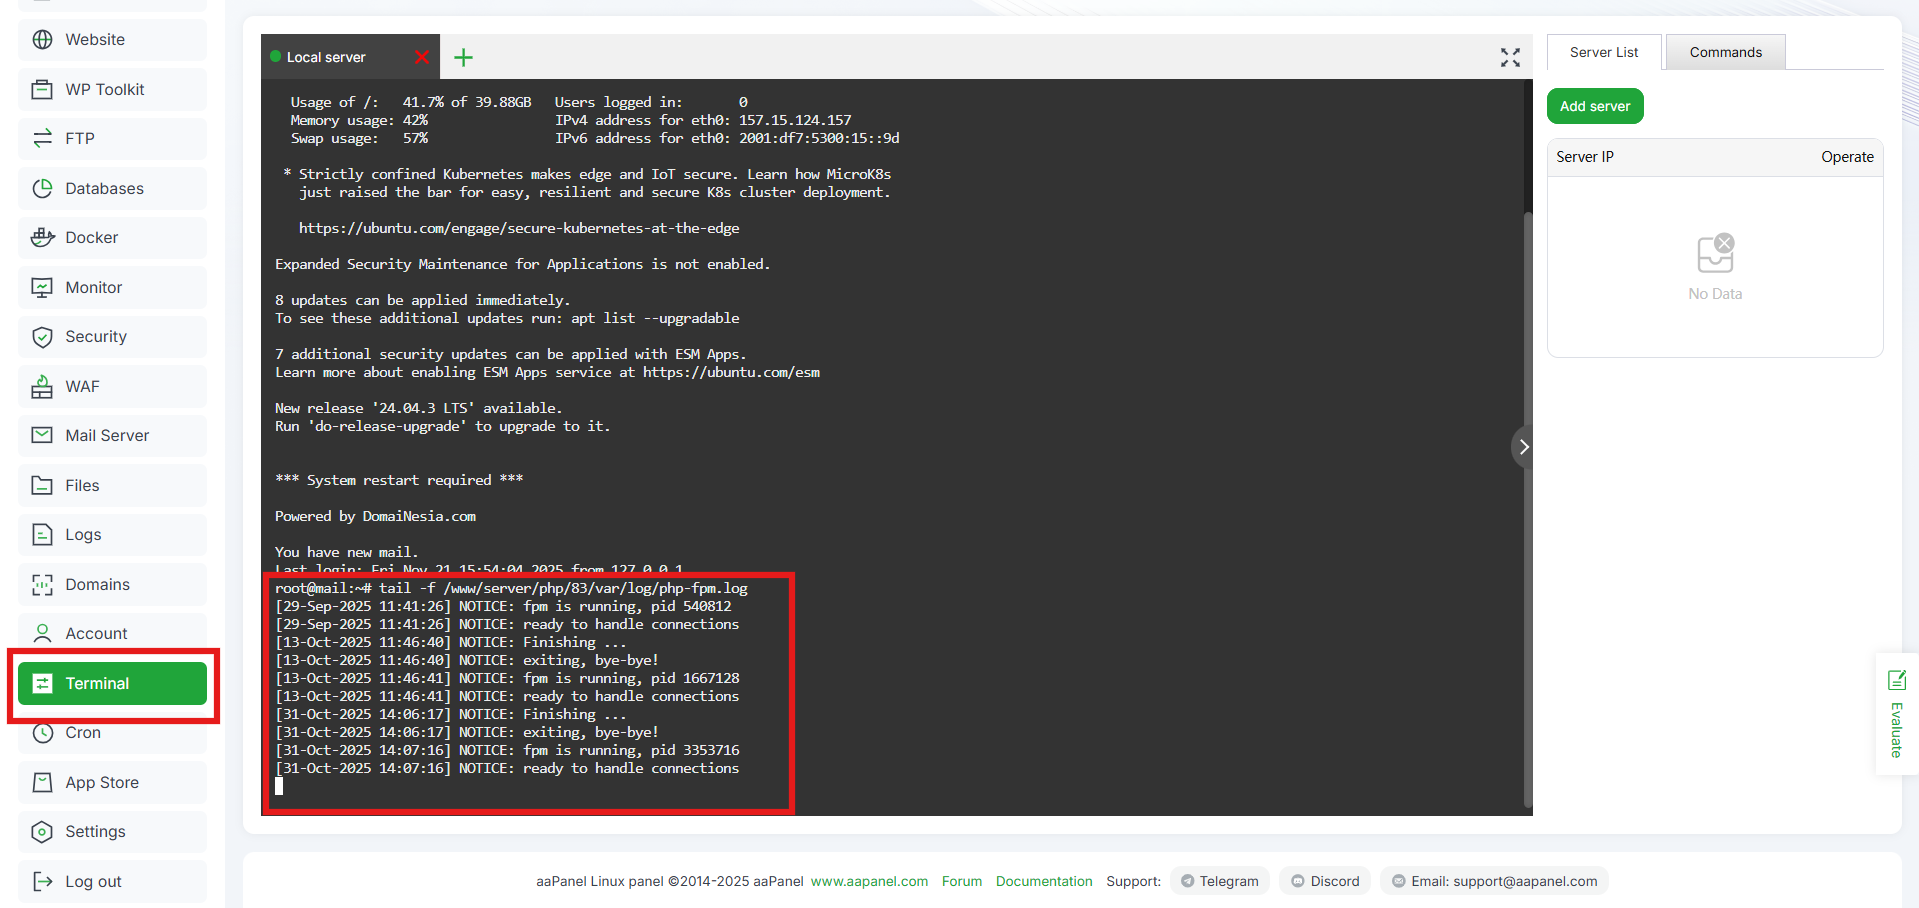Click the Monitor chart icon
Image resolution: width=1919 pixels, height=908 pixels.
[x=42, y=287]
